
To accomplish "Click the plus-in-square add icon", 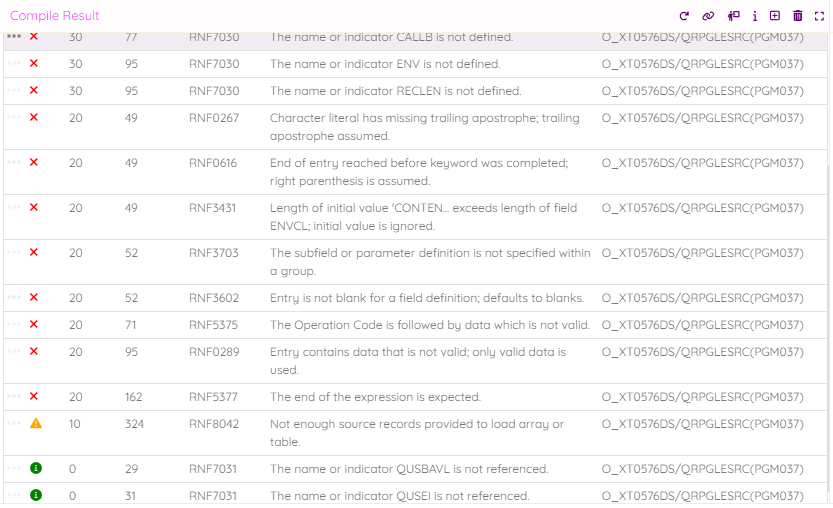I will pyautogui.click(x=775, y=16).
